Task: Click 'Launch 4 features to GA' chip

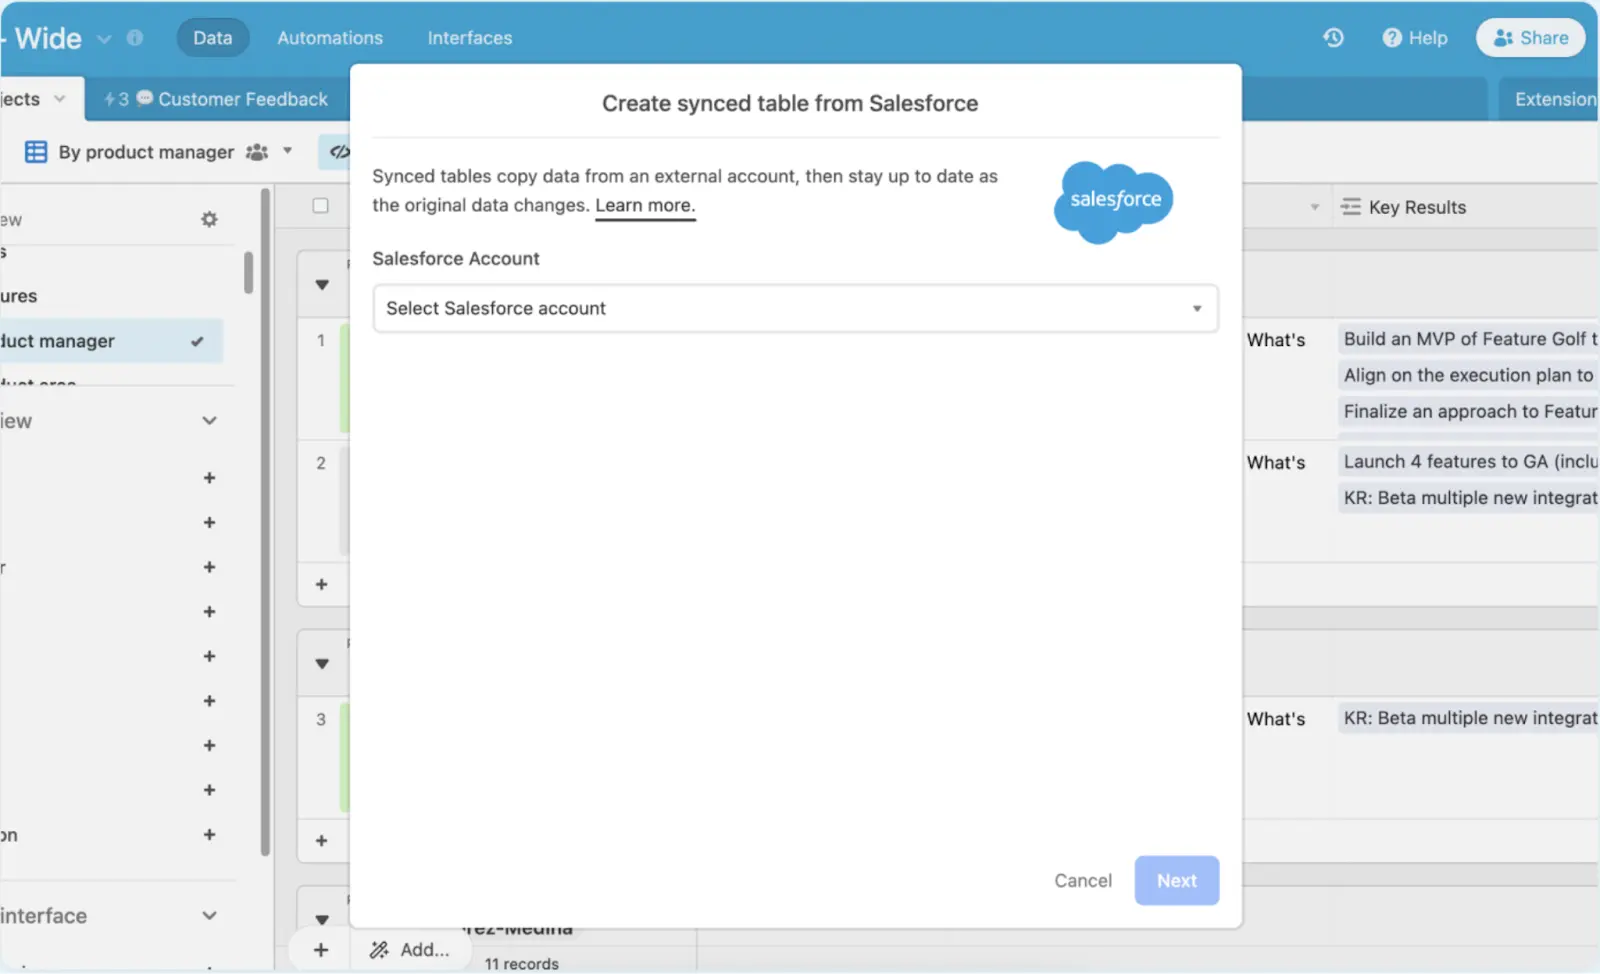Action: pos(1468,461)
